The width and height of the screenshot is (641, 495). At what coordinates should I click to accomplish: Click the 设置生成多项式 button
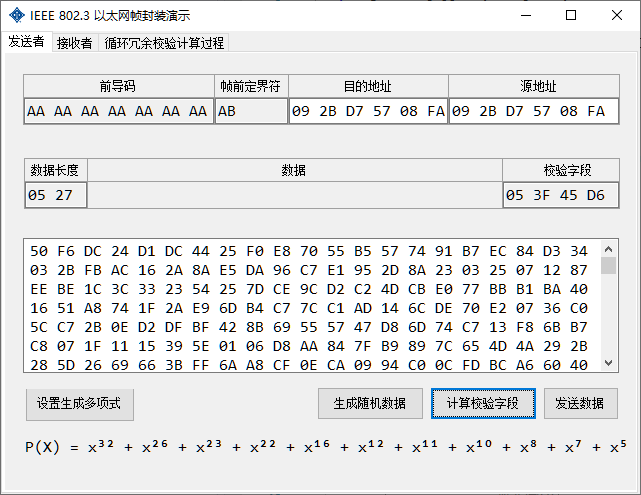tap(79, 404)
